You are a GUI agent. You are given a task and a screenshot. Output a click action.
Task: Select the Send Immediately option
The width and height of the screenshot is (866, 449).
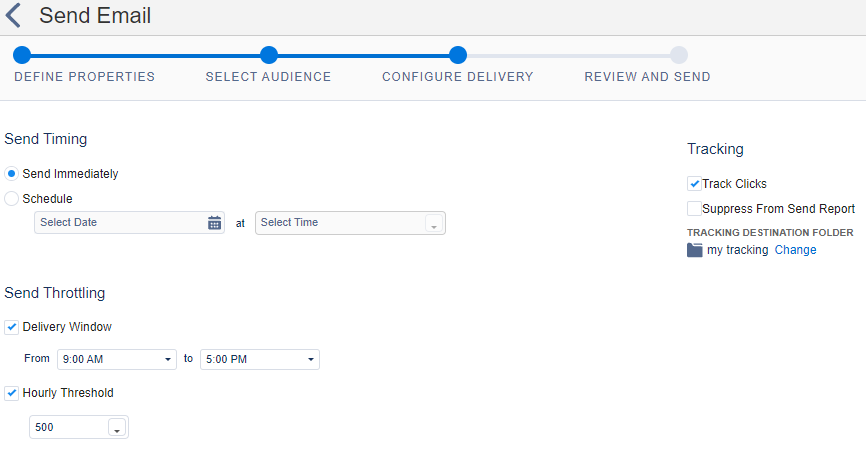[11, 173]
